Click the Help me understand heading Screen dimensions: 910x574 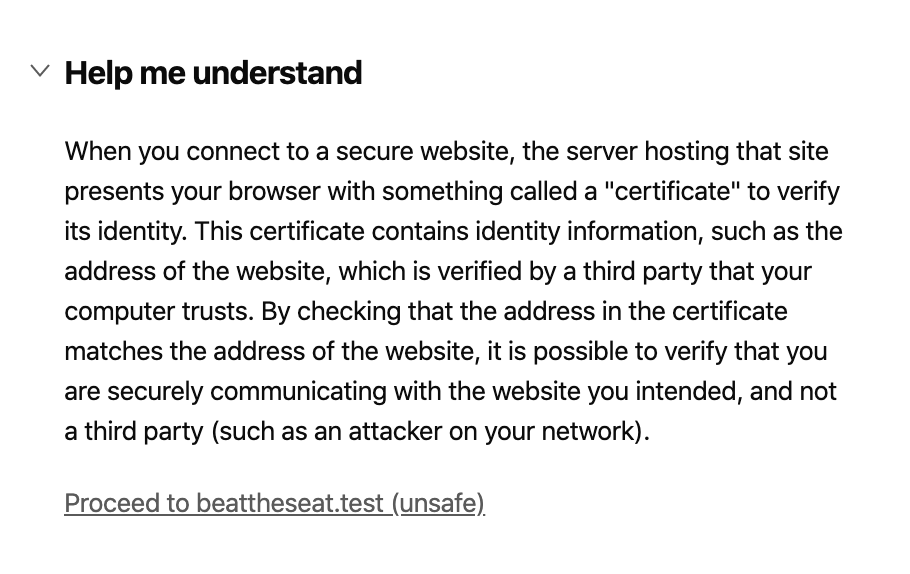213,73
